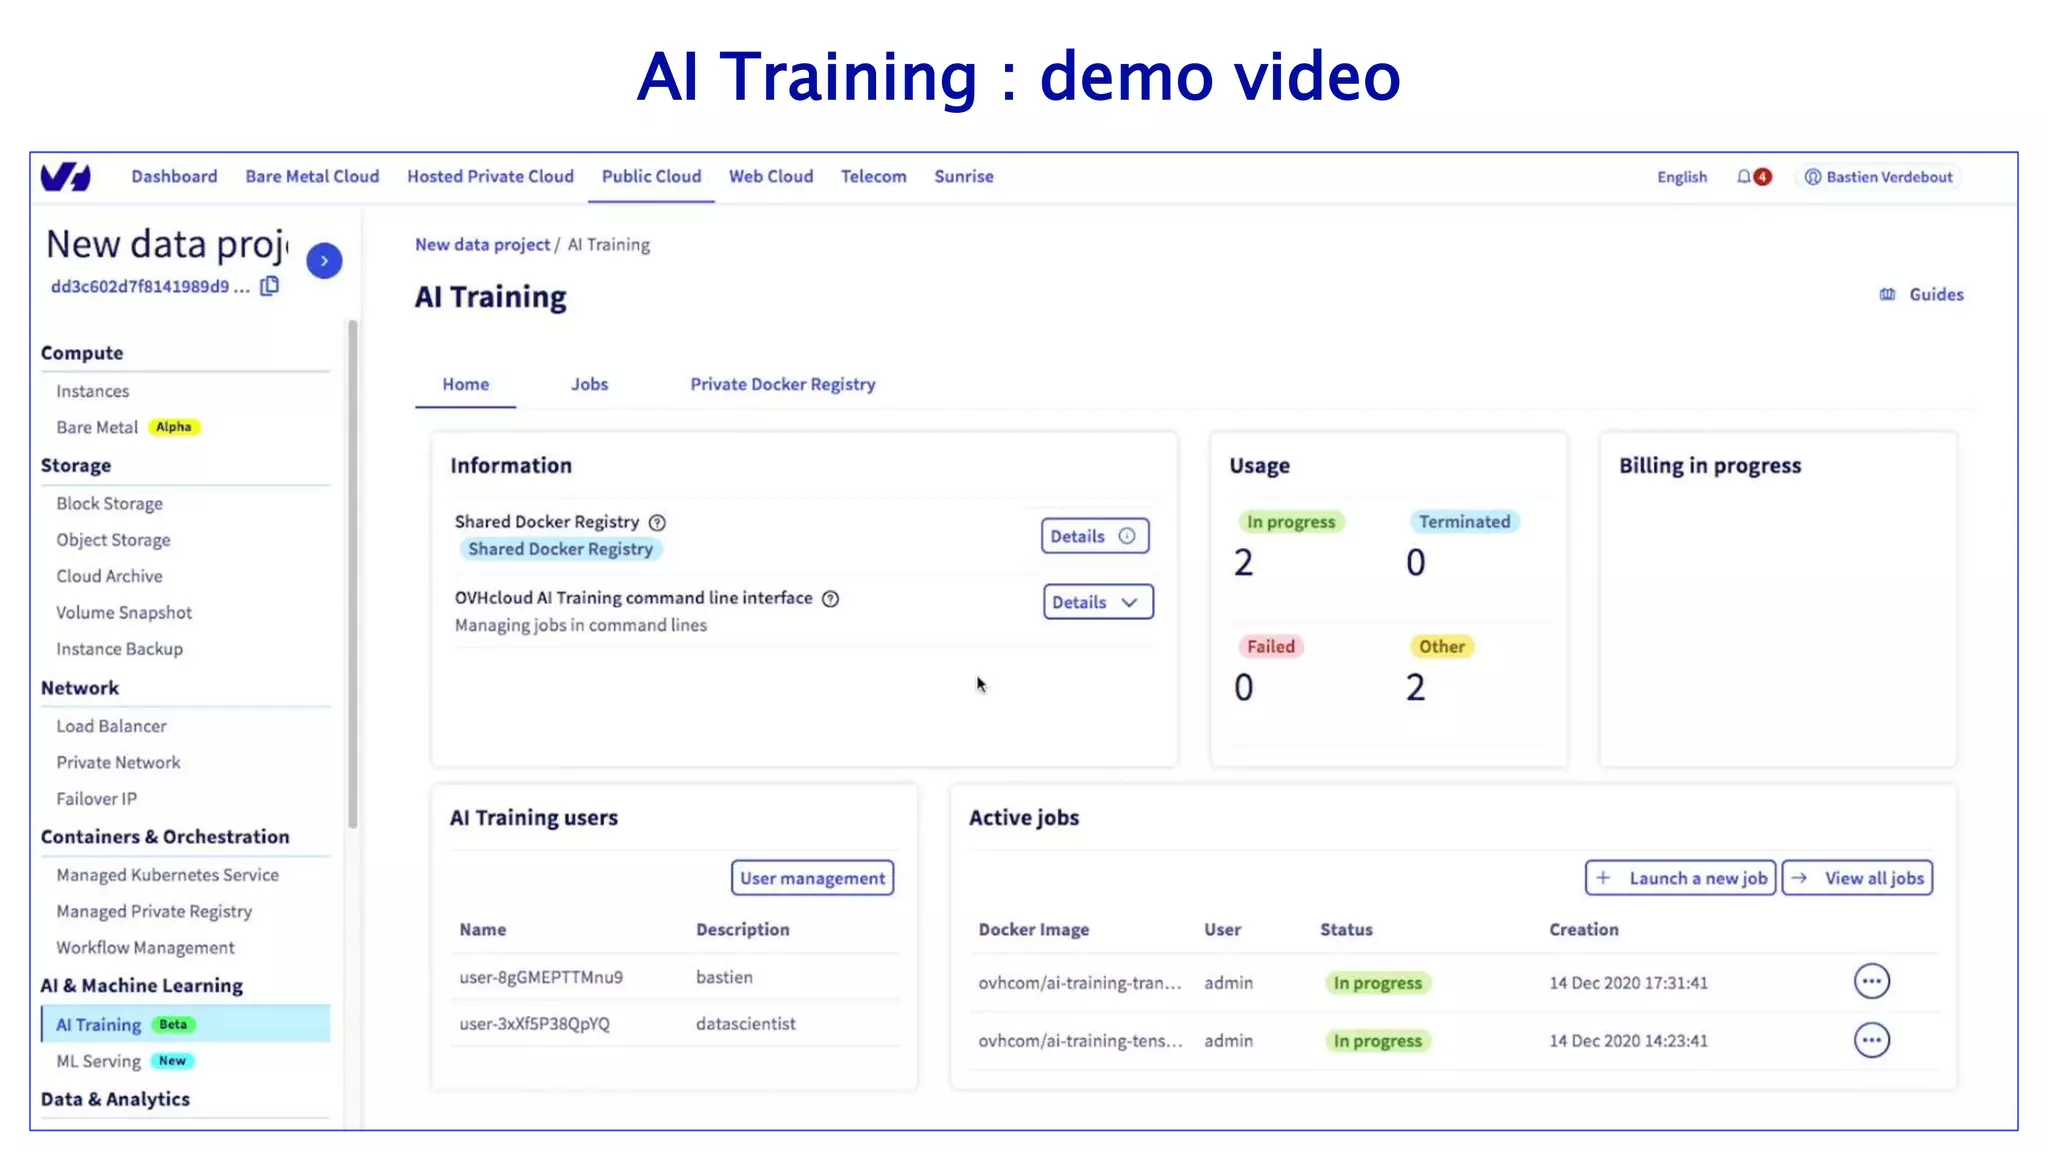
Task: Copy the project ID with the copy icon
Action: tap(269, 286)
